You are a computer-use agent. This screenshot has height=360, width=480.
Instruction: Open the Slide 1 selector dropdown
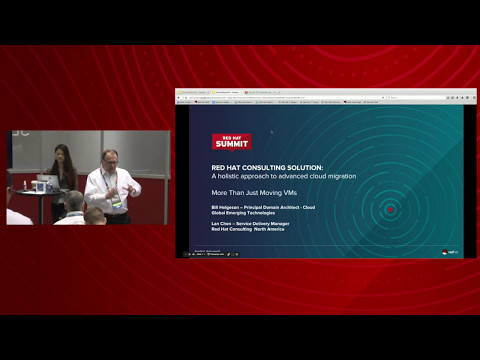[x=201, y=254]
